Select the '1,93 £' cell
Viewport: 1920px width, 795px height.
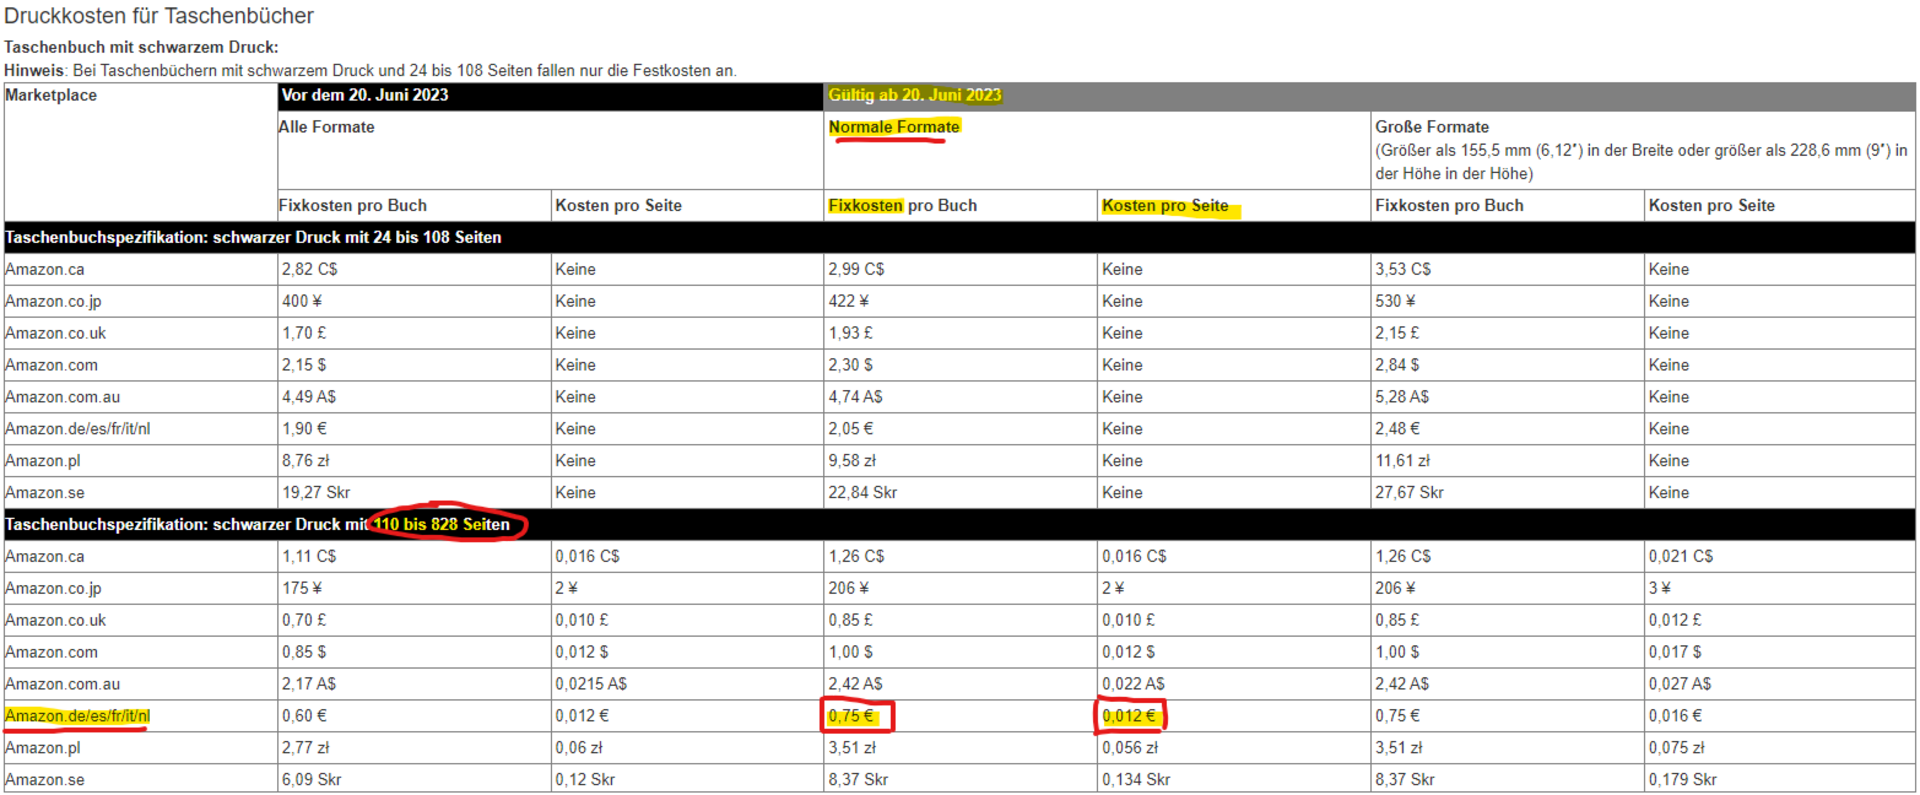point(960,333)
